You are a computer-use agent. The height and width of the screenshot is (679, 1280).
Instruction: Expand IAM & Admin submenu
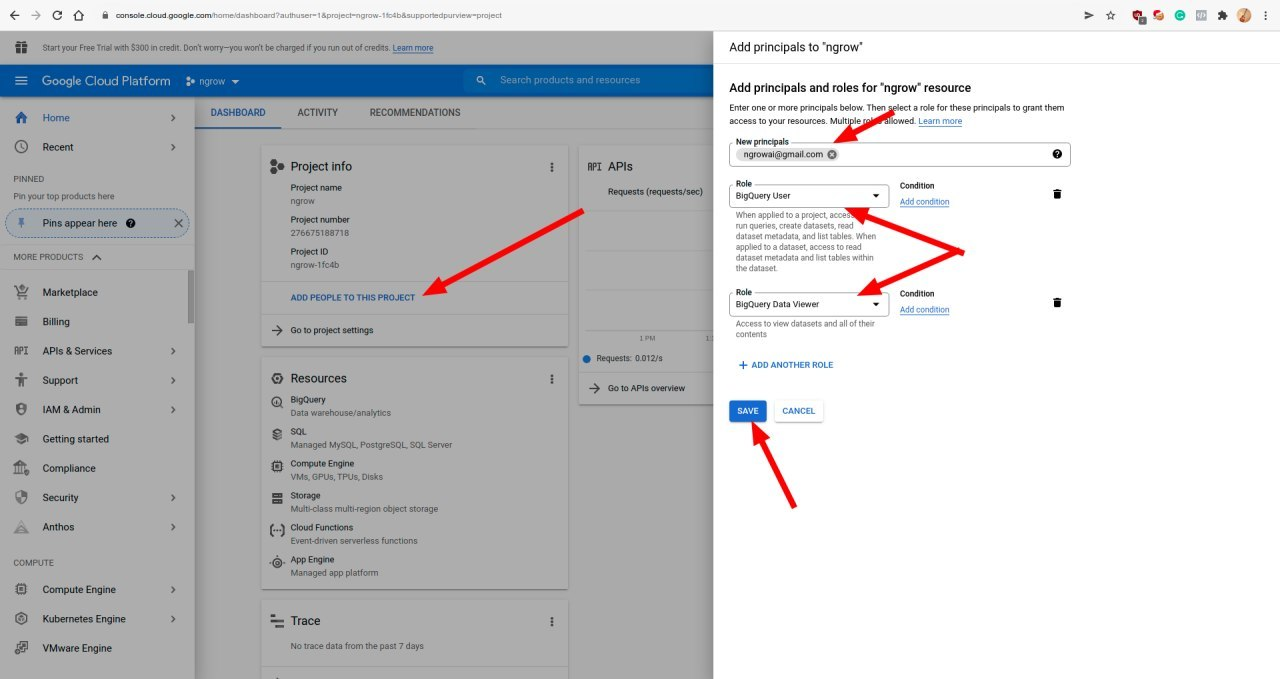coord(173,409)
